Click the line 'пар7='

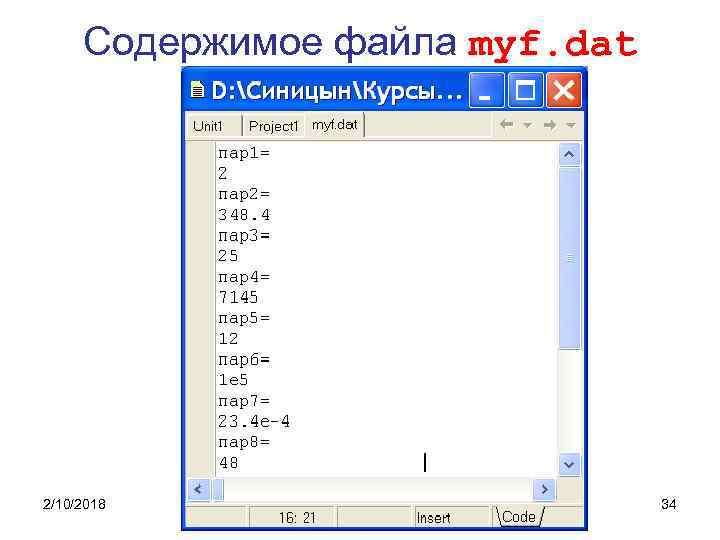(244, 401)
